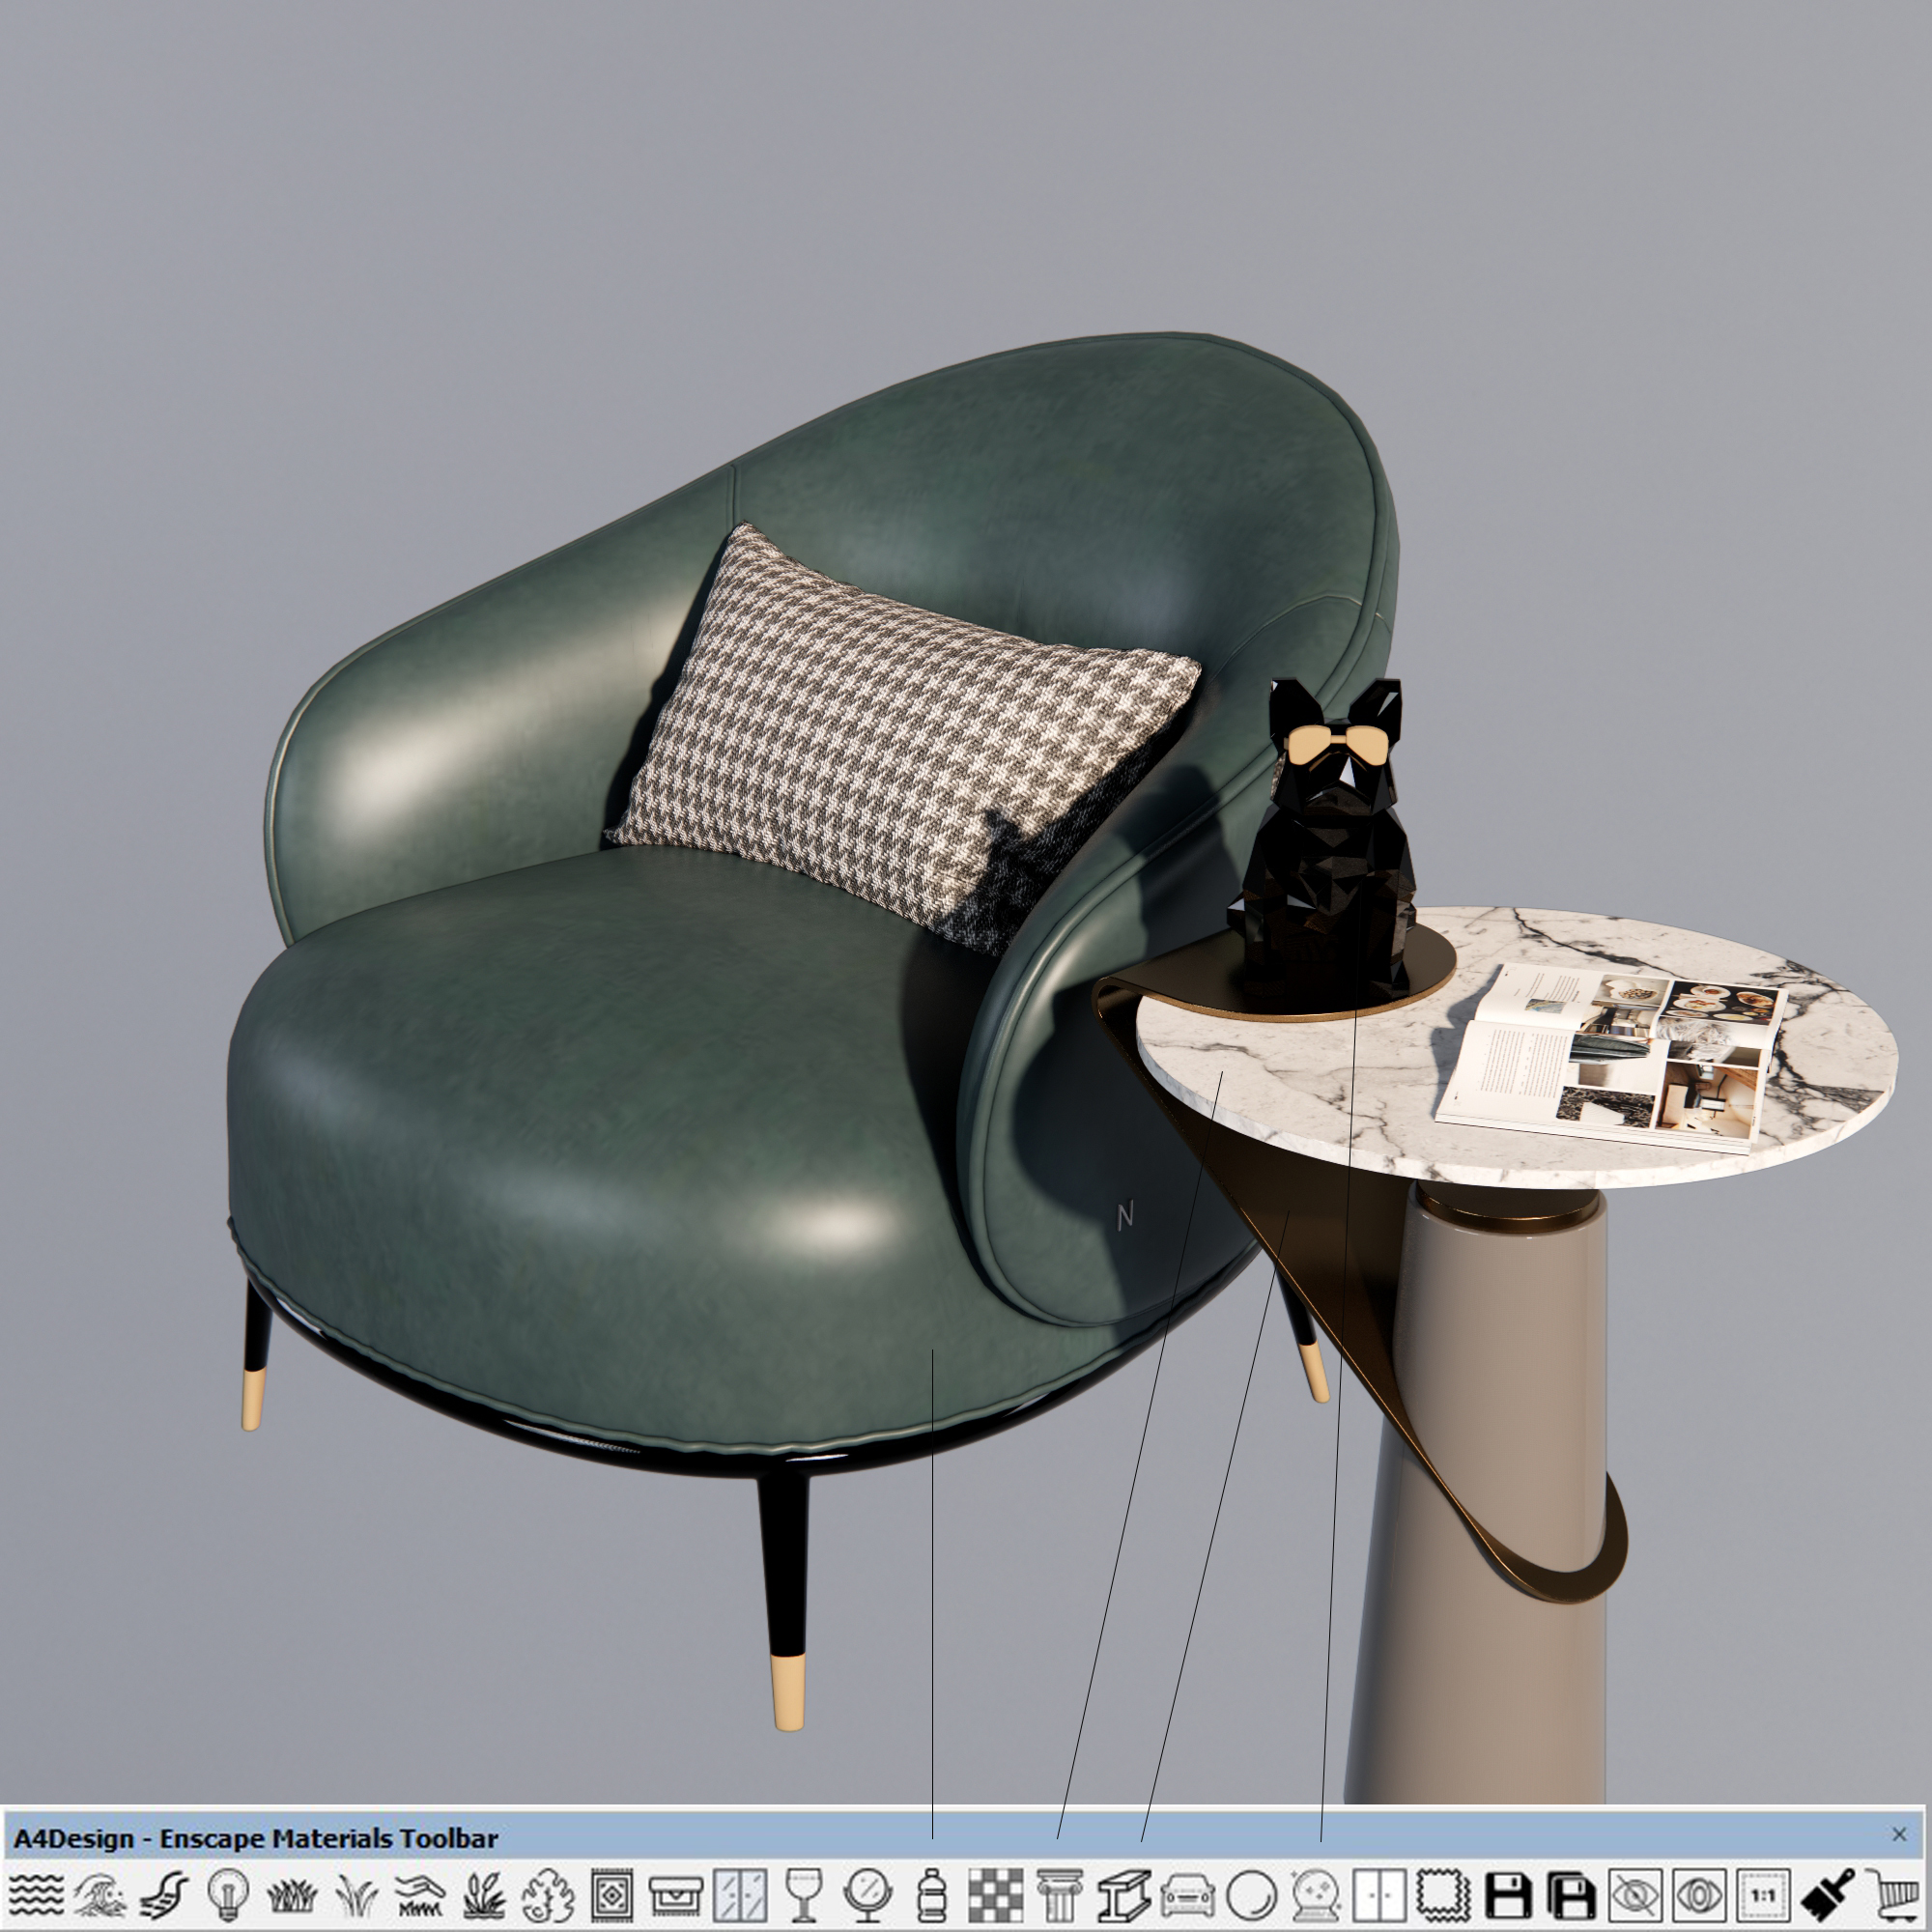1932x1932 pixels.
Task: Click the single floppy disk save icon
Action: pos(1507,1894)
